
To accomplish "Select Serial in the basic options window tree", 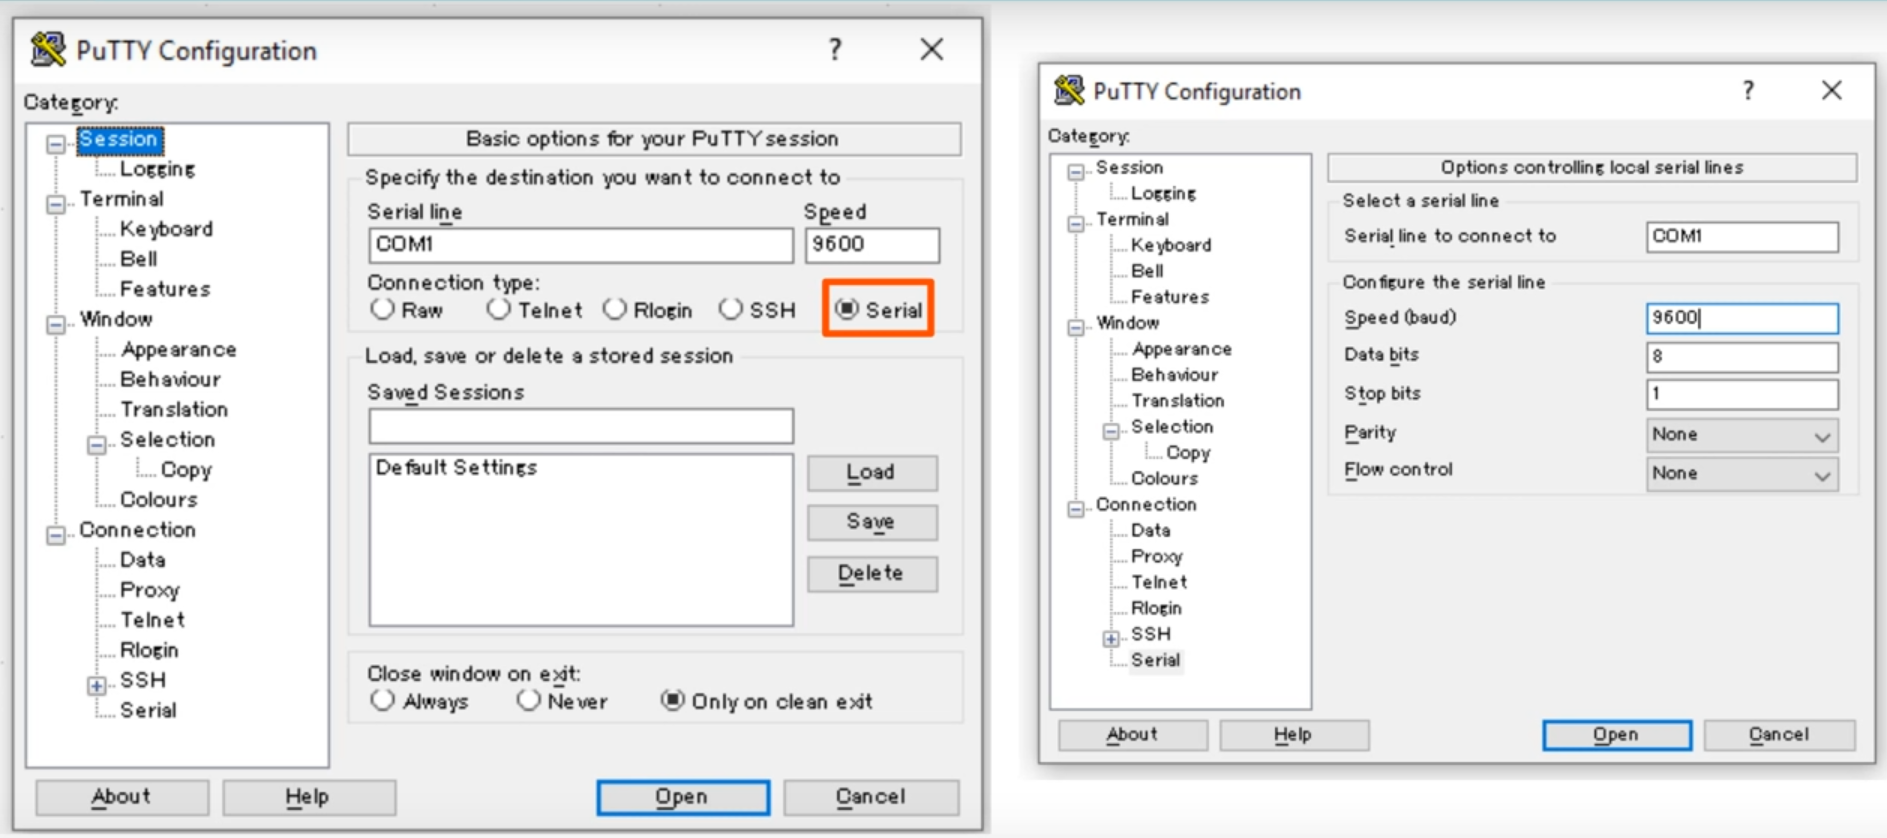I will [x=148, y=710].
